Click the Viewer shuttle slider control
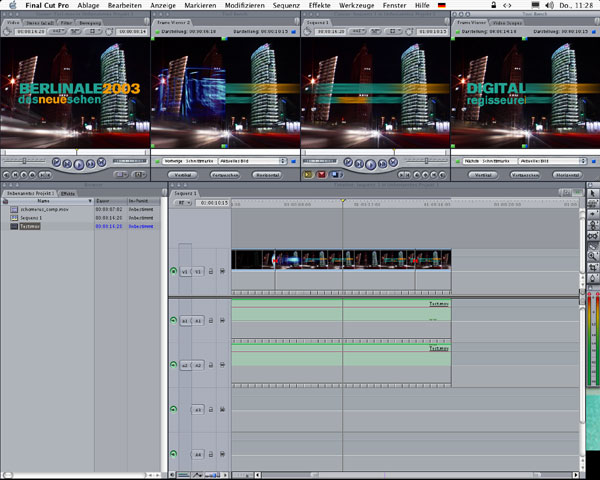The height and width of the screenshot is (480, 600). pos(24,161)
